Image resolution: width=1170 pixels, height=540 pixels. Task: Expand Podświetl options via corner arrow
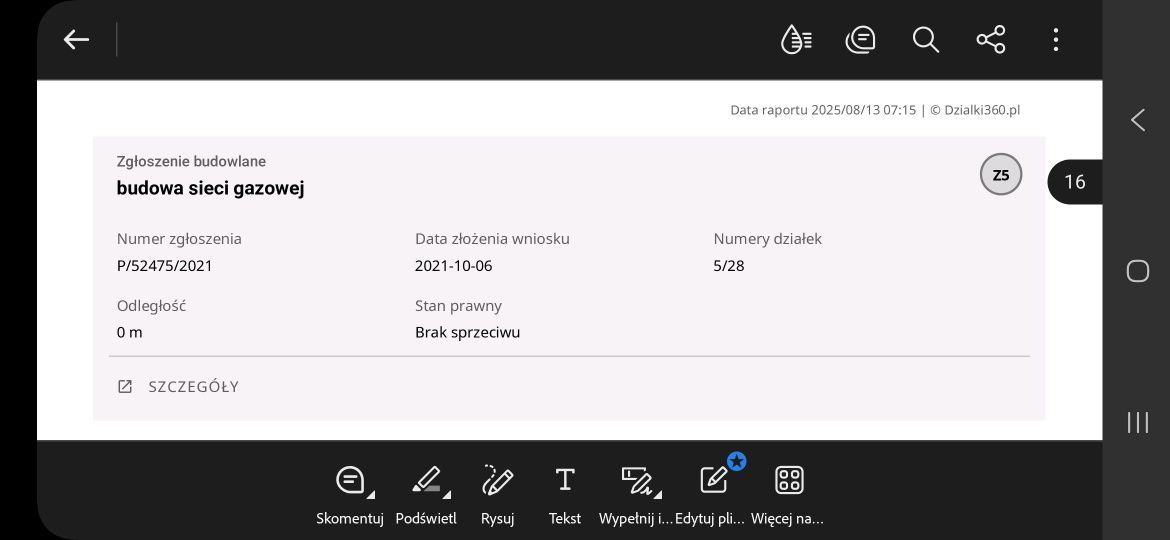(446, 494)
